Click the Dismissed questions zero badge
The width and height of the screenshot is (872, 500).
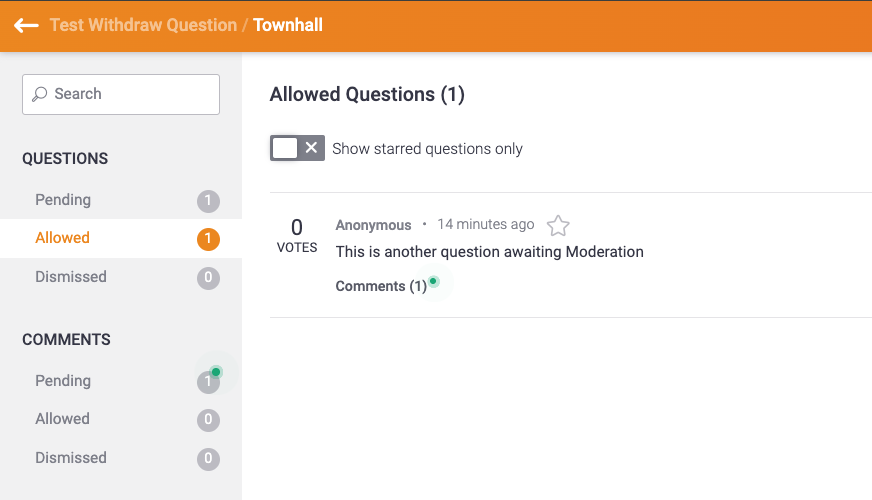pyautogui.click(x=208, y=277)
